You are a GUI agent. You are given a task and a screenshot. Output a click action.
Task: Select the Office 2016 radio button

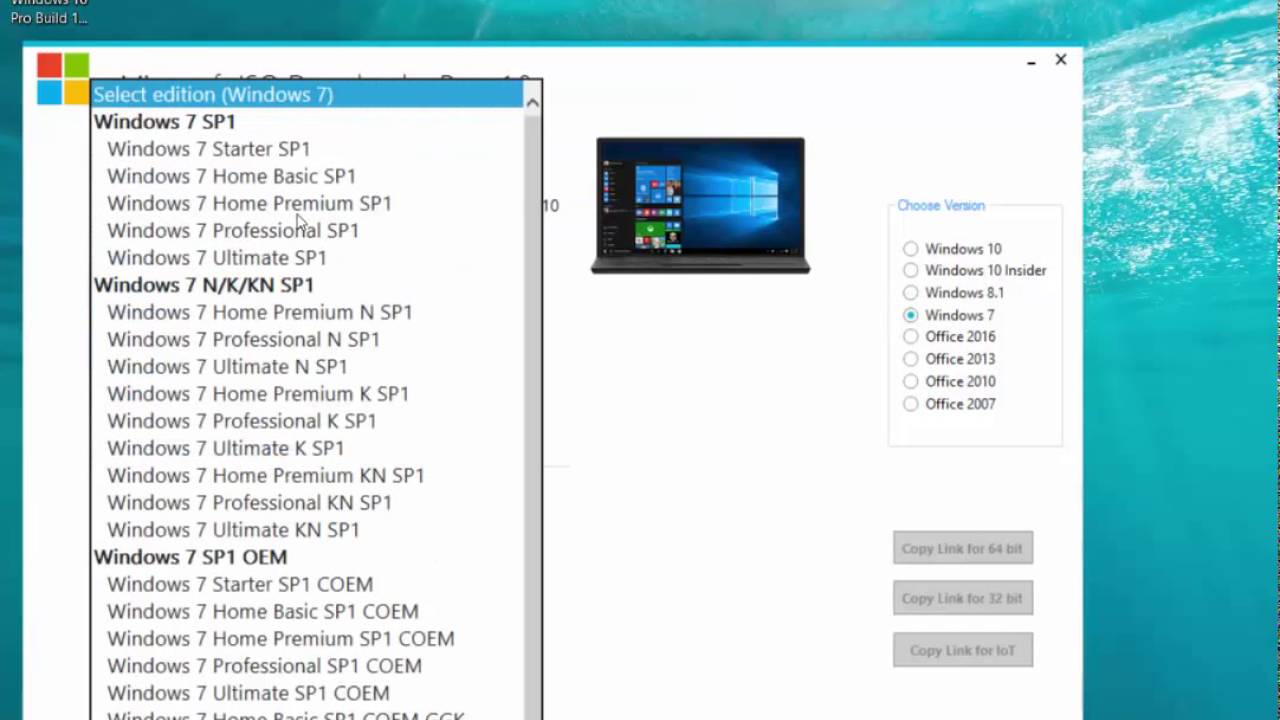(x=910, y=337)
